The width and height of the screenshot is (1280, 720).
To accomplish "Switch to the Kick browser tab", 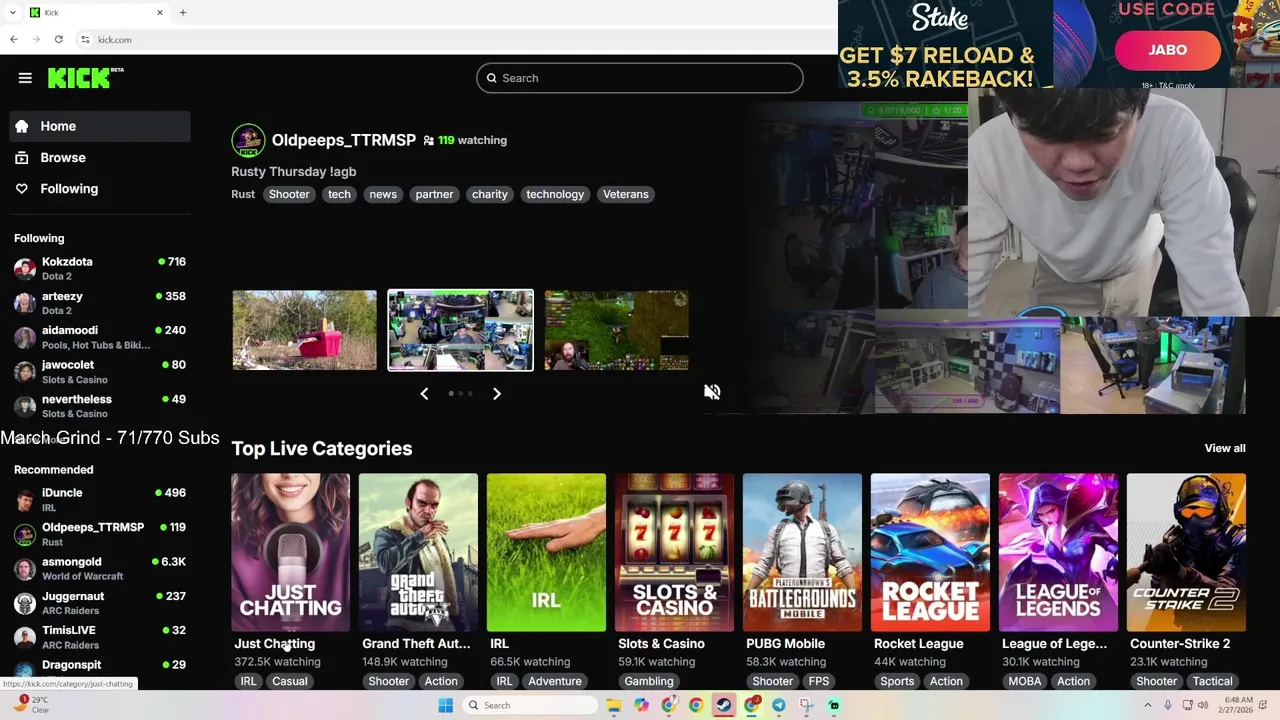I will tap(97, 12).
